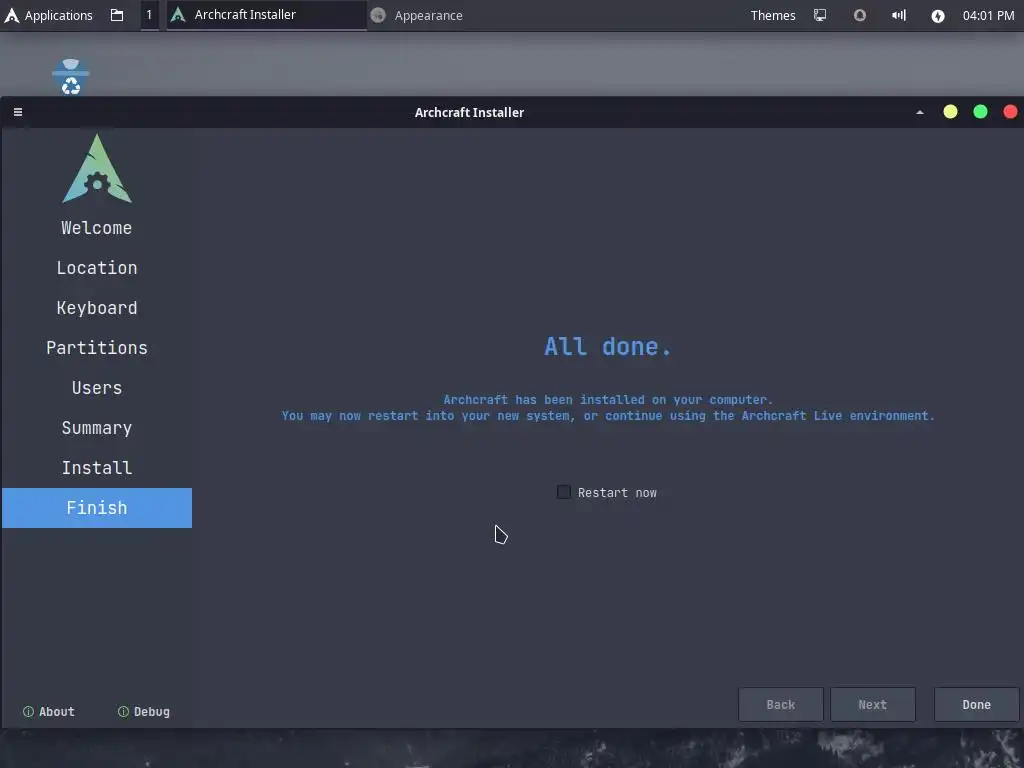Viewport: 1024px width, 768px height.
Task: Select the Summary step in sidebar
Action: tap(97, 428)
